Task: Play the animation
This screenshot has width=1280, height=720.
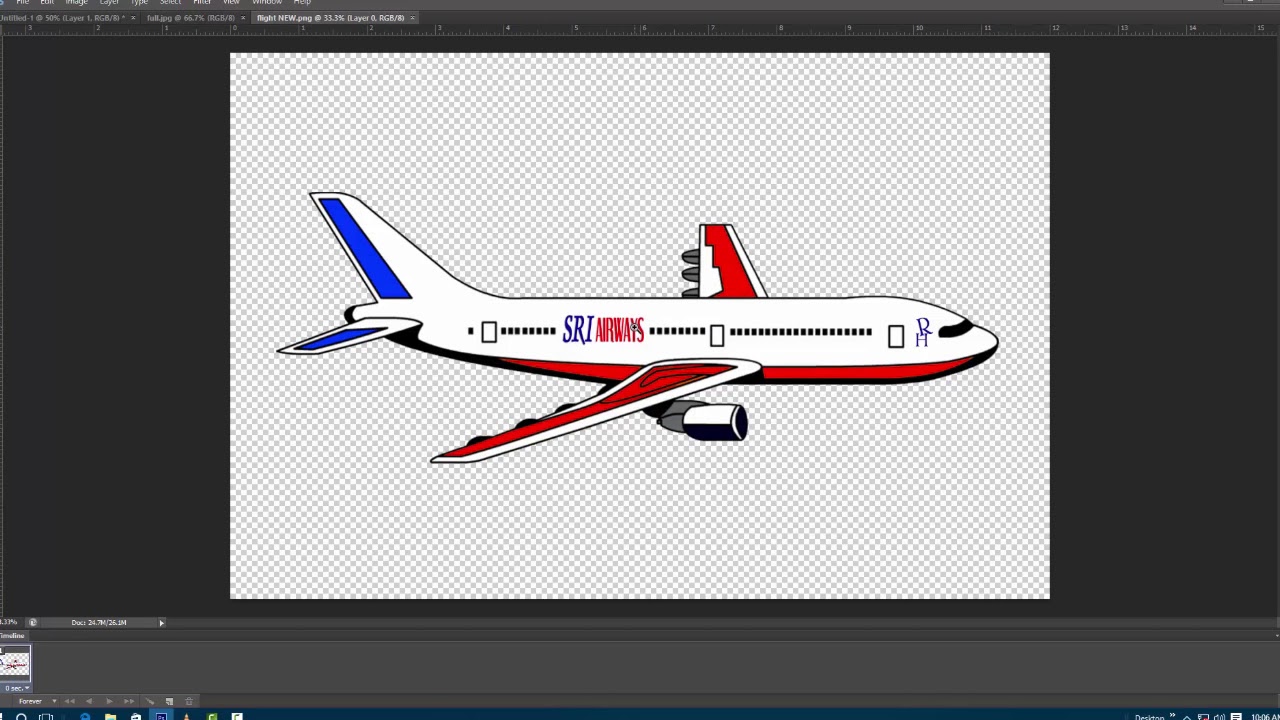Action: [x=109, y=701]
